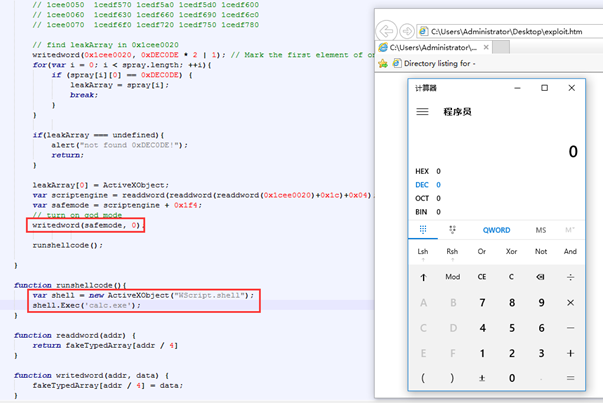Click the shift up-arrow key
Viewport: 603px width, 403px height.
tap(423, 277)
